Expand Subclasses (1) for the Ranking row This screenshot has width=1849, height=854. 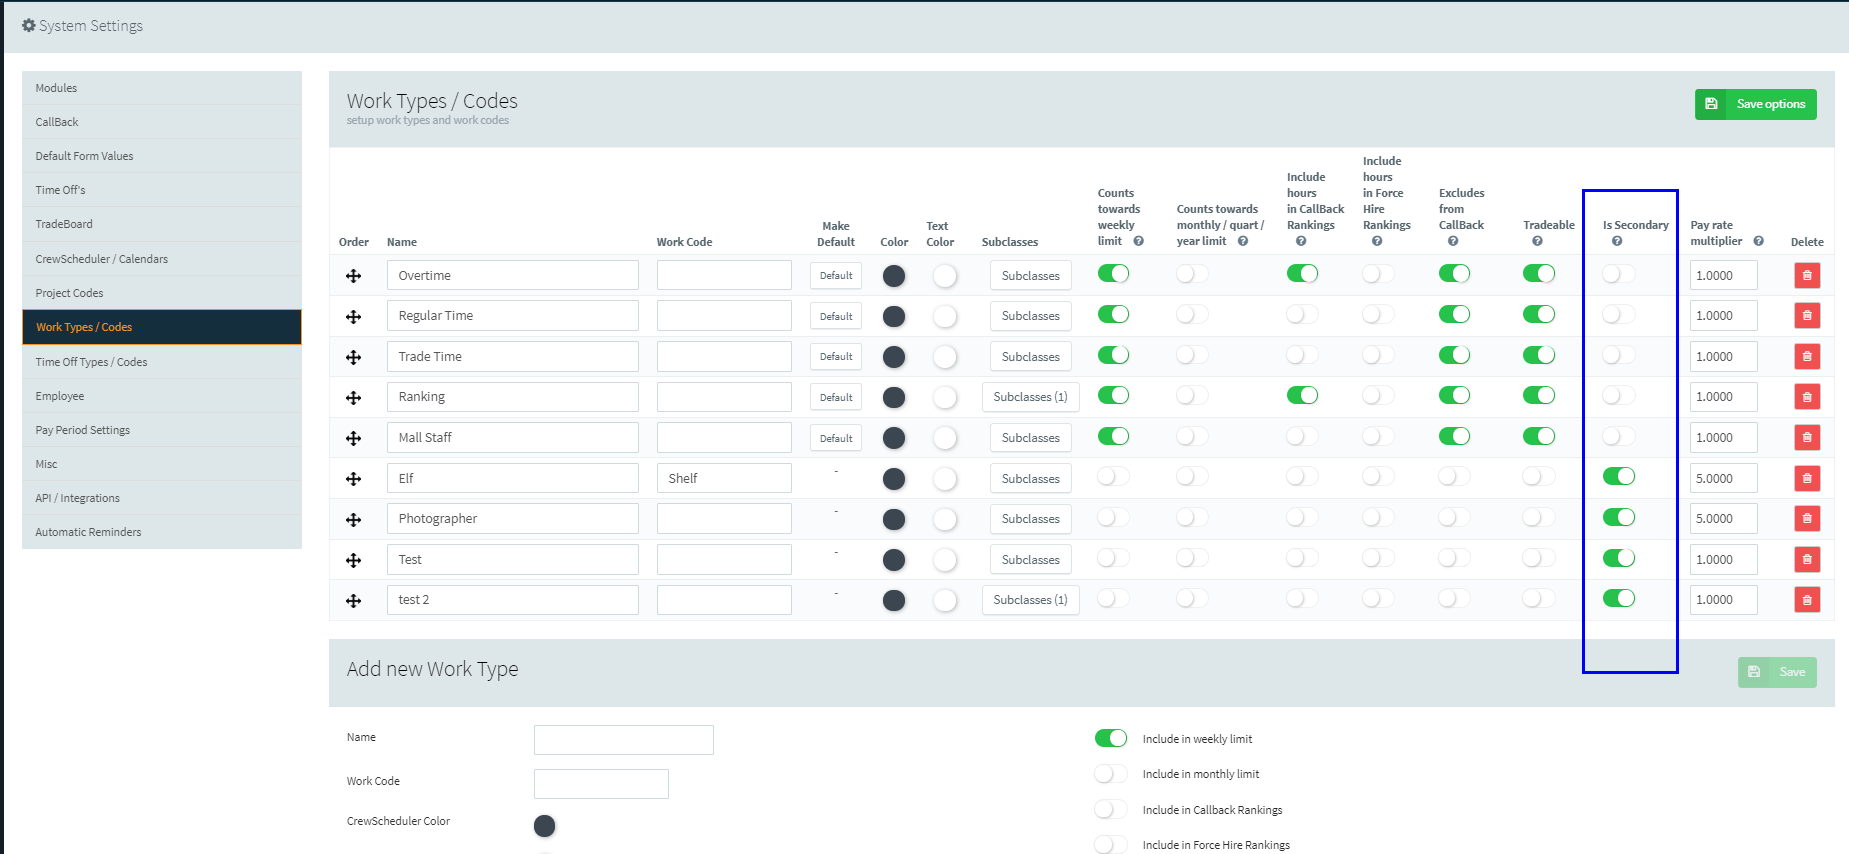point(1030,397)
